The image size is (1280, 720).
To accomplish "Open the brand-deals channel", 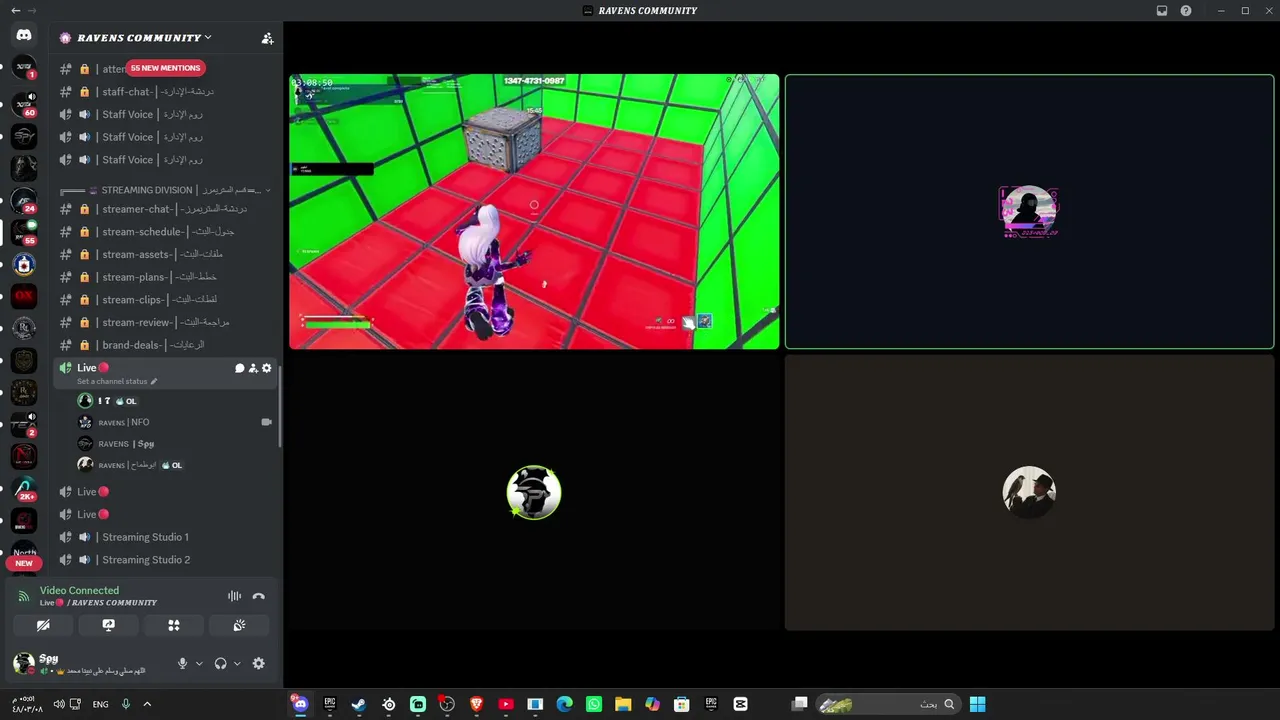I will [166, 345].
